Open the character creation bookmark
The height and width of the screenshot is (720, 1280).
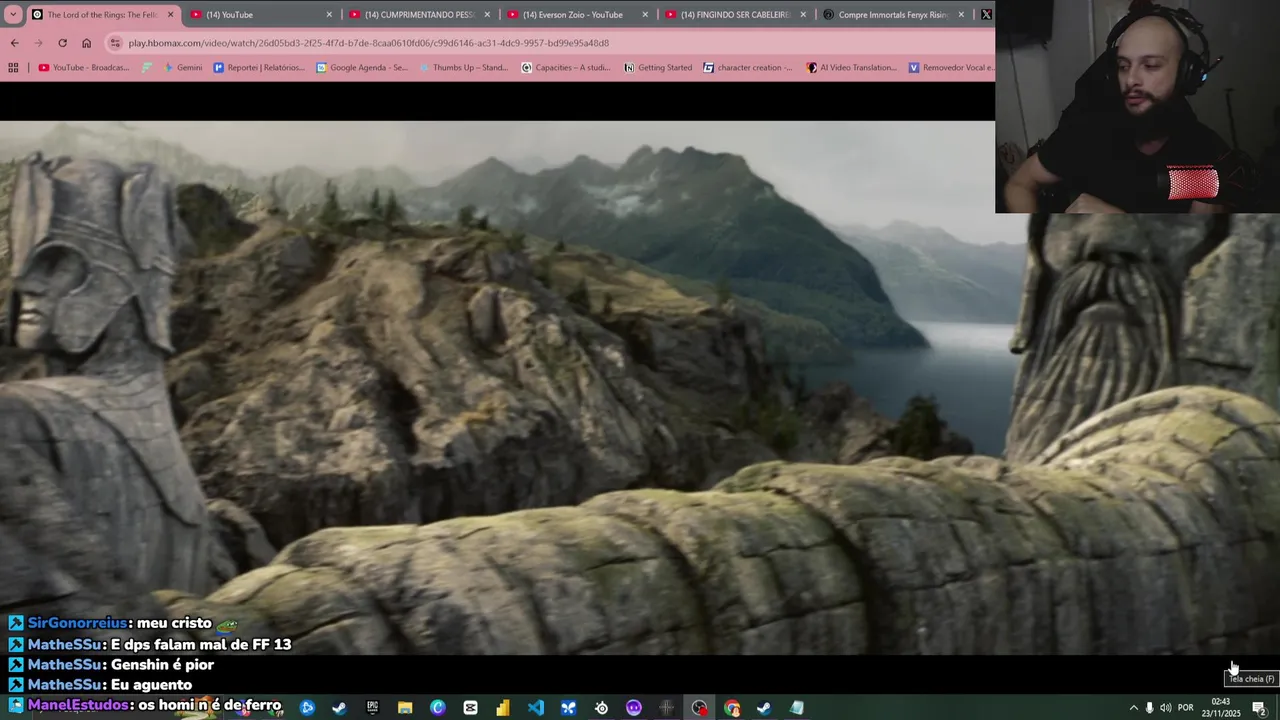748,68
